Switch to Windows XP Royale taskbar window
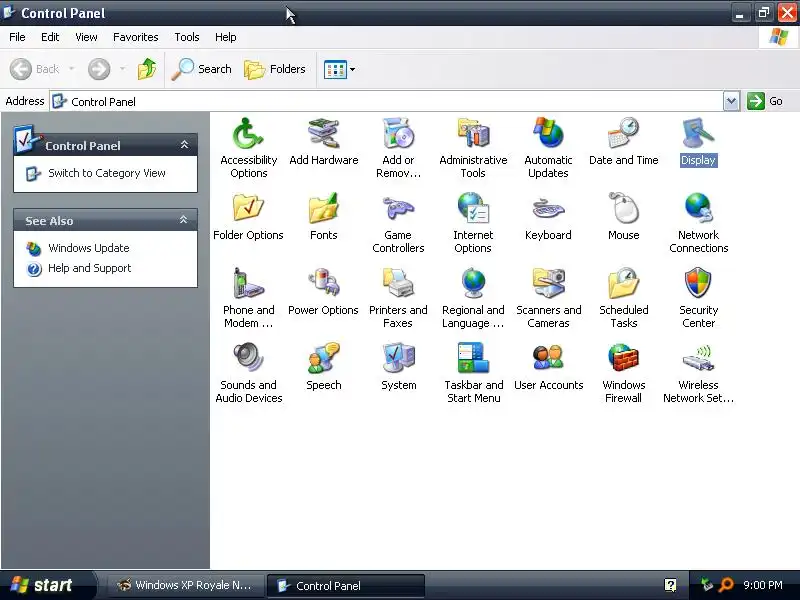The width and height of the screenshot is (800, 600). 185,585
